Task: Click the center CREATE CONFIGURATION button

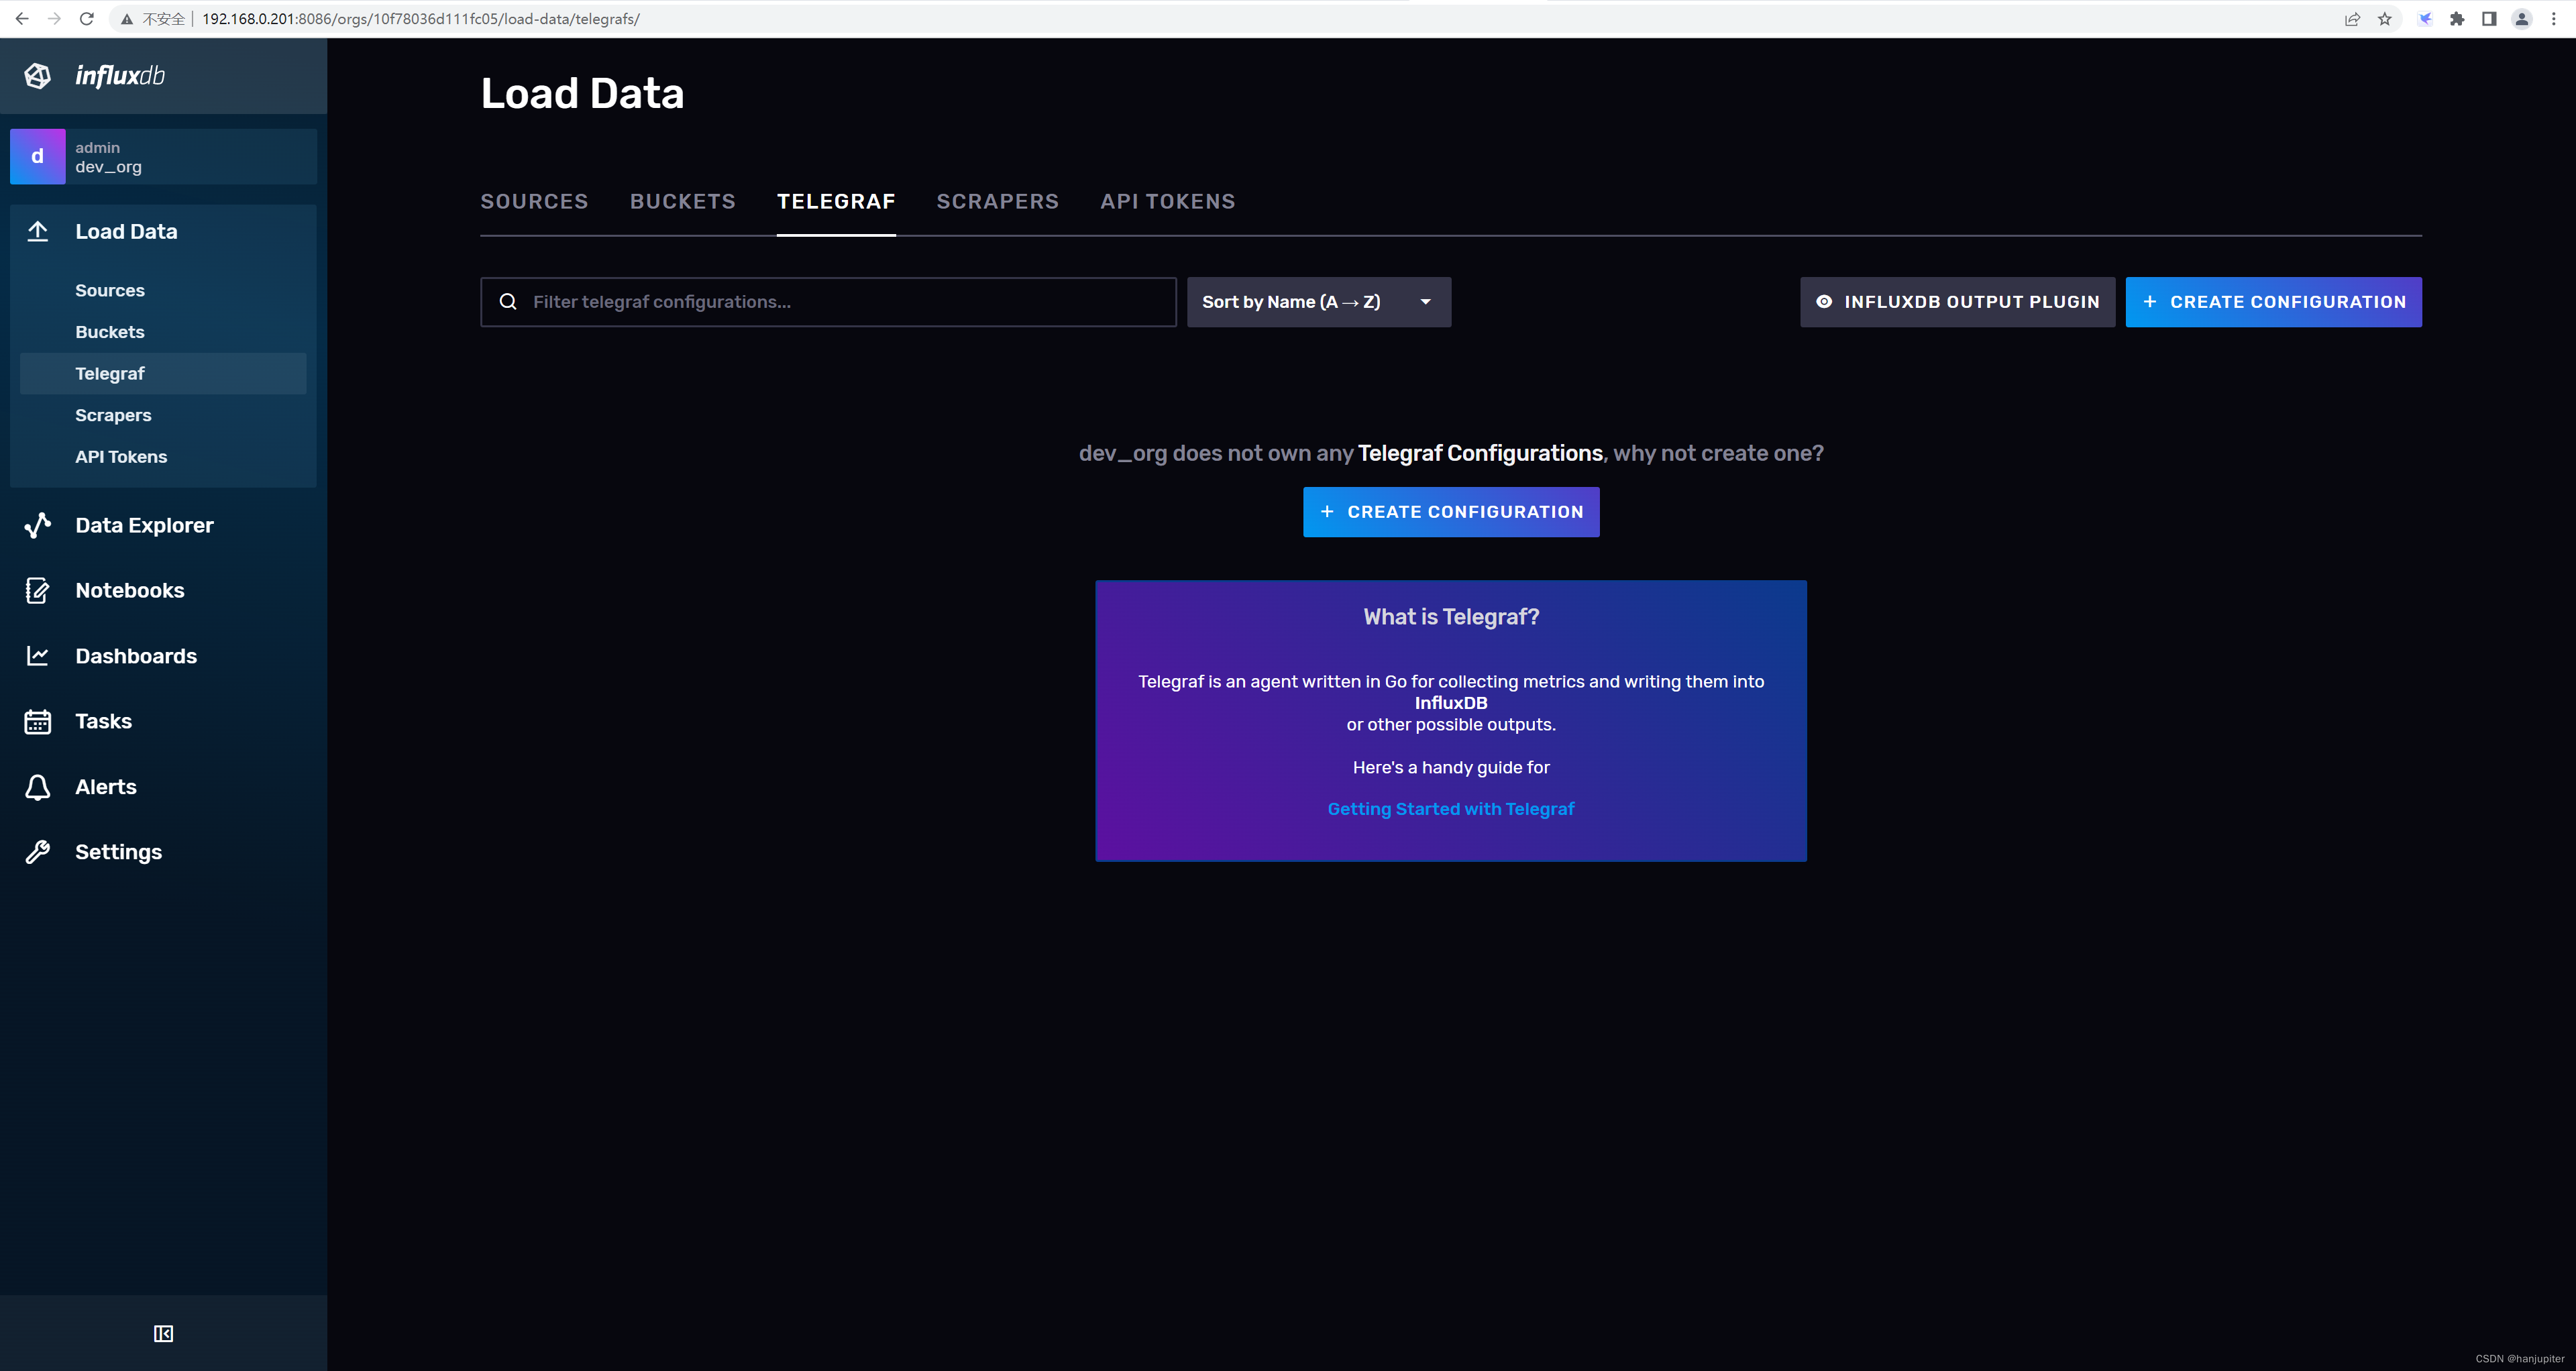Action: pyautogui.click(x=1450, y=512)
